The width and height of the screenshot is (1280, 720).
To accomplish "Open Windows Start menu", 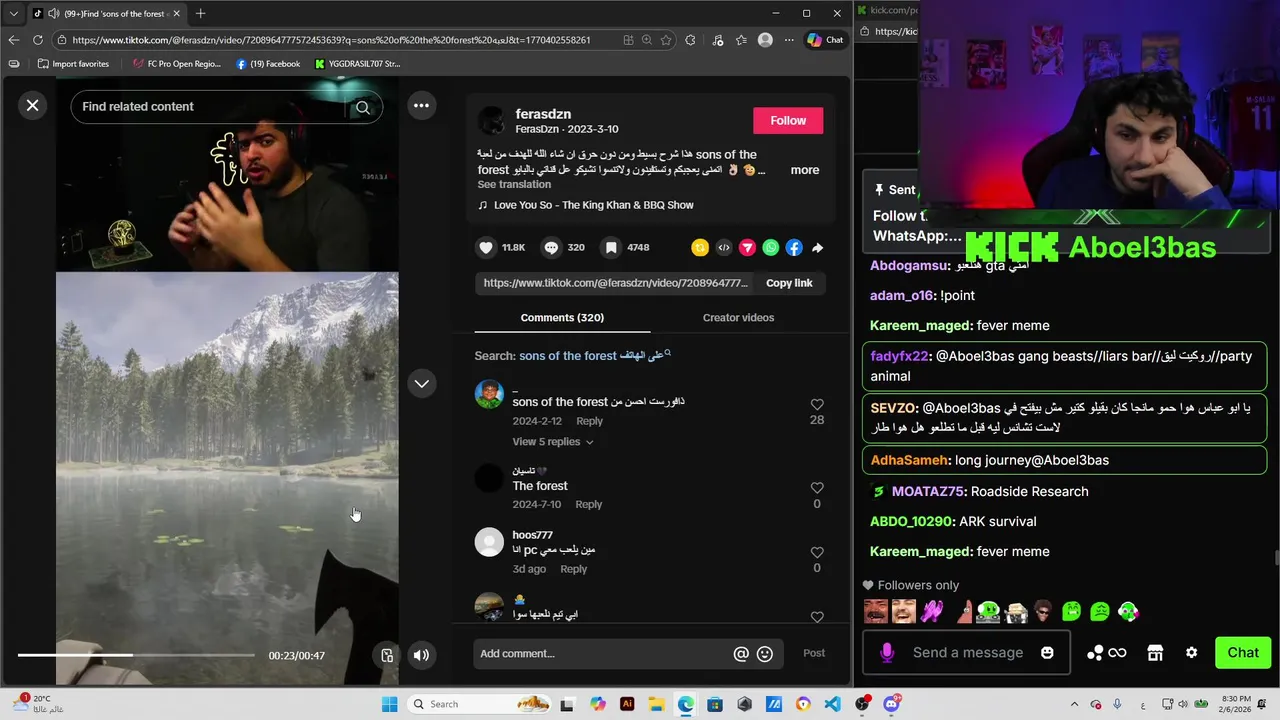I will tap(389, 704).
